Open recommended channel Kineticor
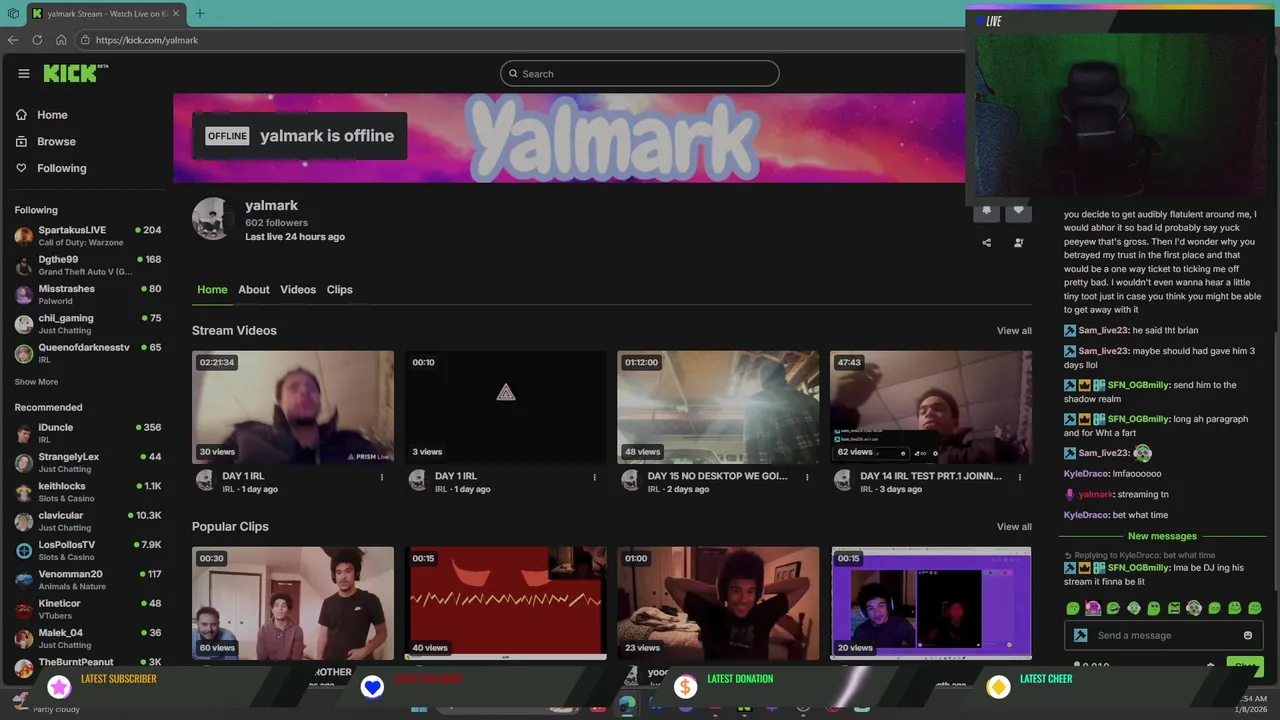Viewport: 1280px width, 720px height. (x=88, y=609)
